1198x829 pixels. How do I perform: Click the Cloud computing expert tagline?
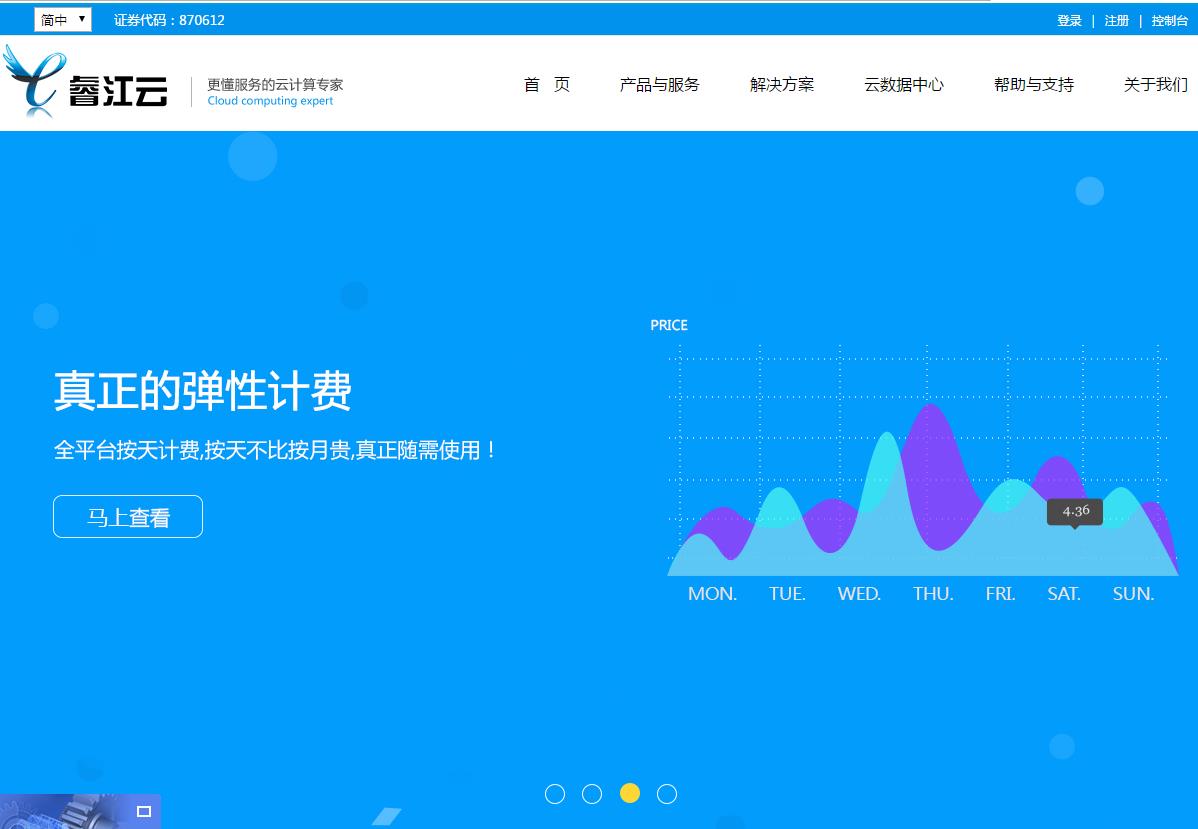[x=270, y=101]
